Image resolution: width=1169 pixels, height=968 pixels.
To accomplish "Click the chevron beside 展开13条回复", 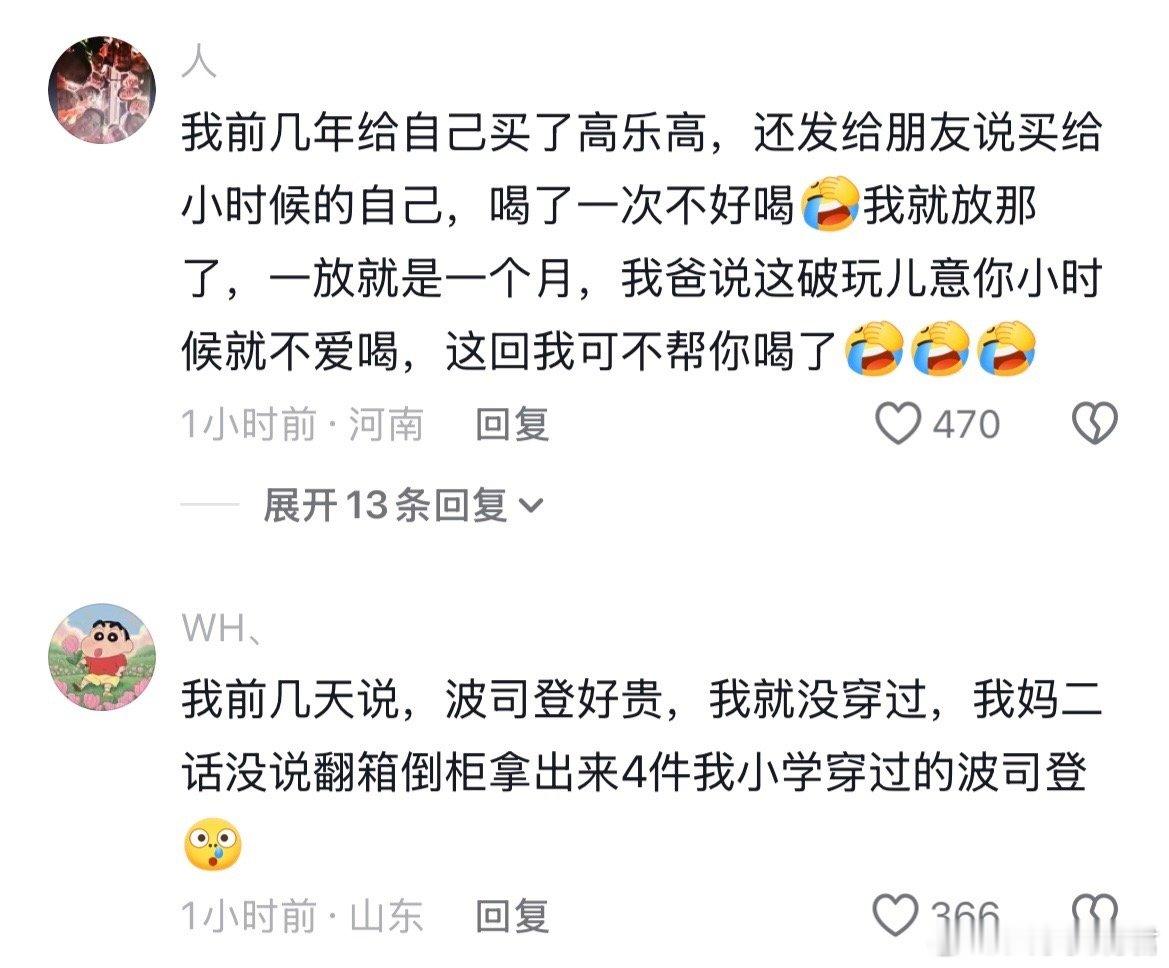I will 531,506.
